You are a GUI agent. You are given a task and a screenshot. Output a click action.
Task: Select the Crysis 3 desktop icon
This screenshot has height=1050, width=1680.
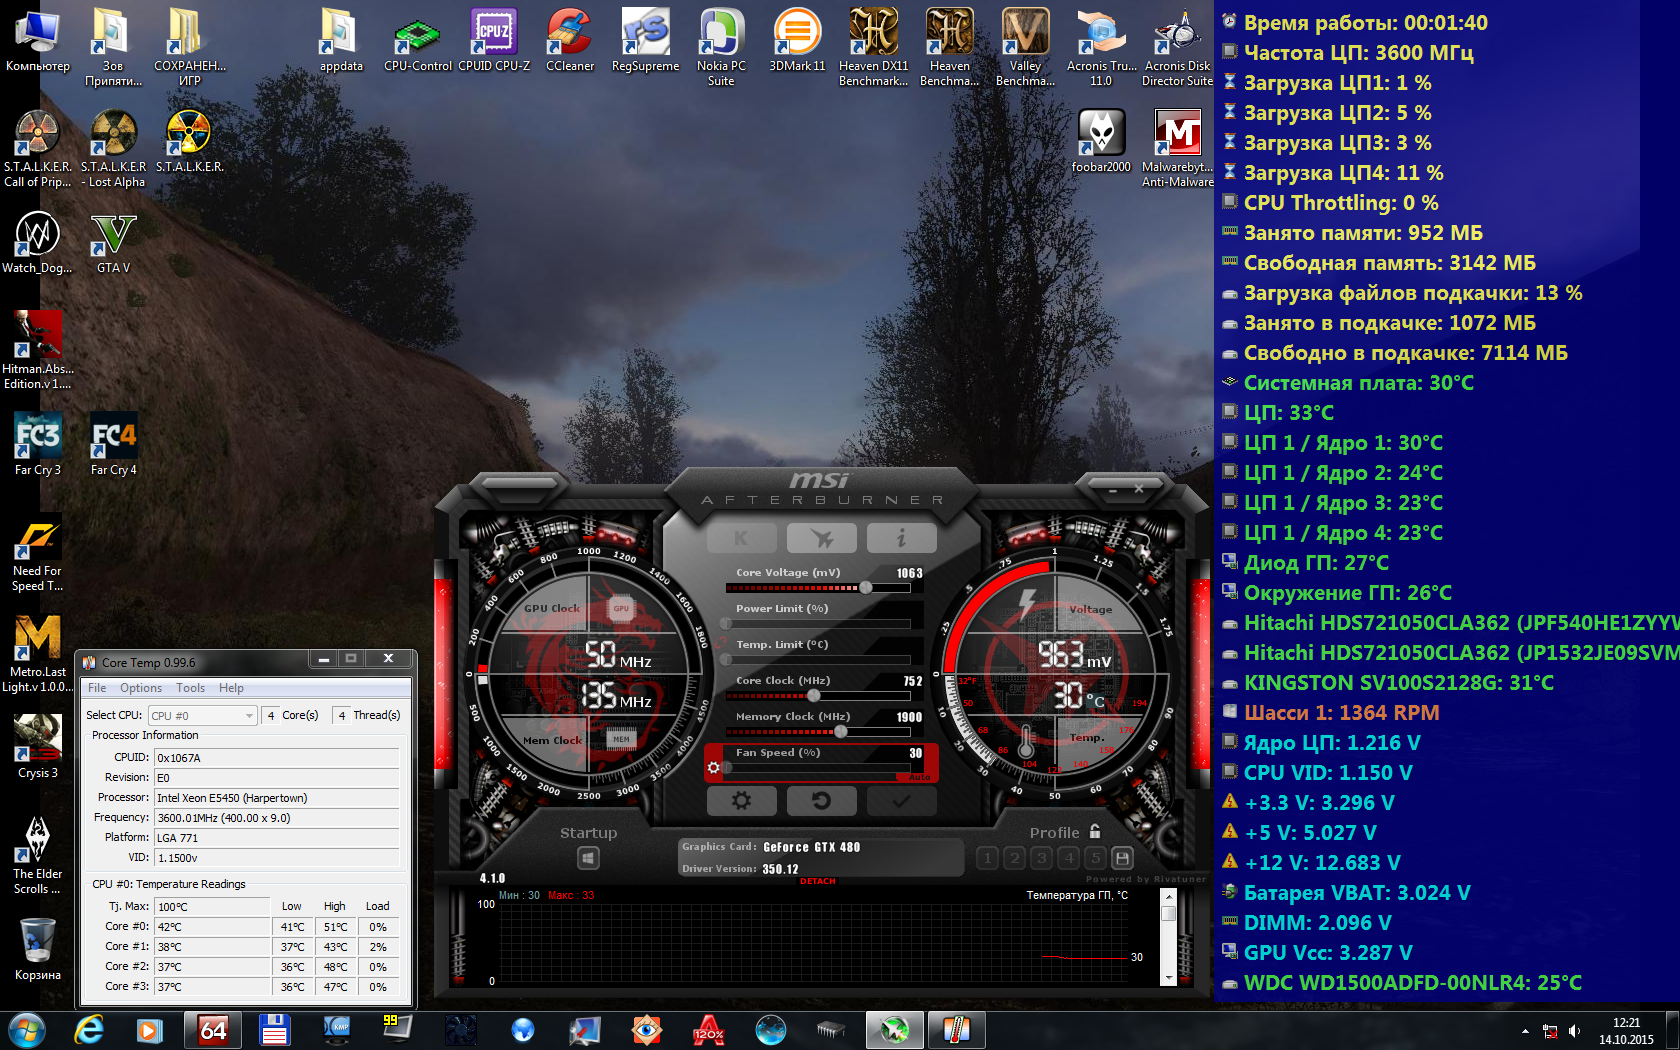click(37, 747)
